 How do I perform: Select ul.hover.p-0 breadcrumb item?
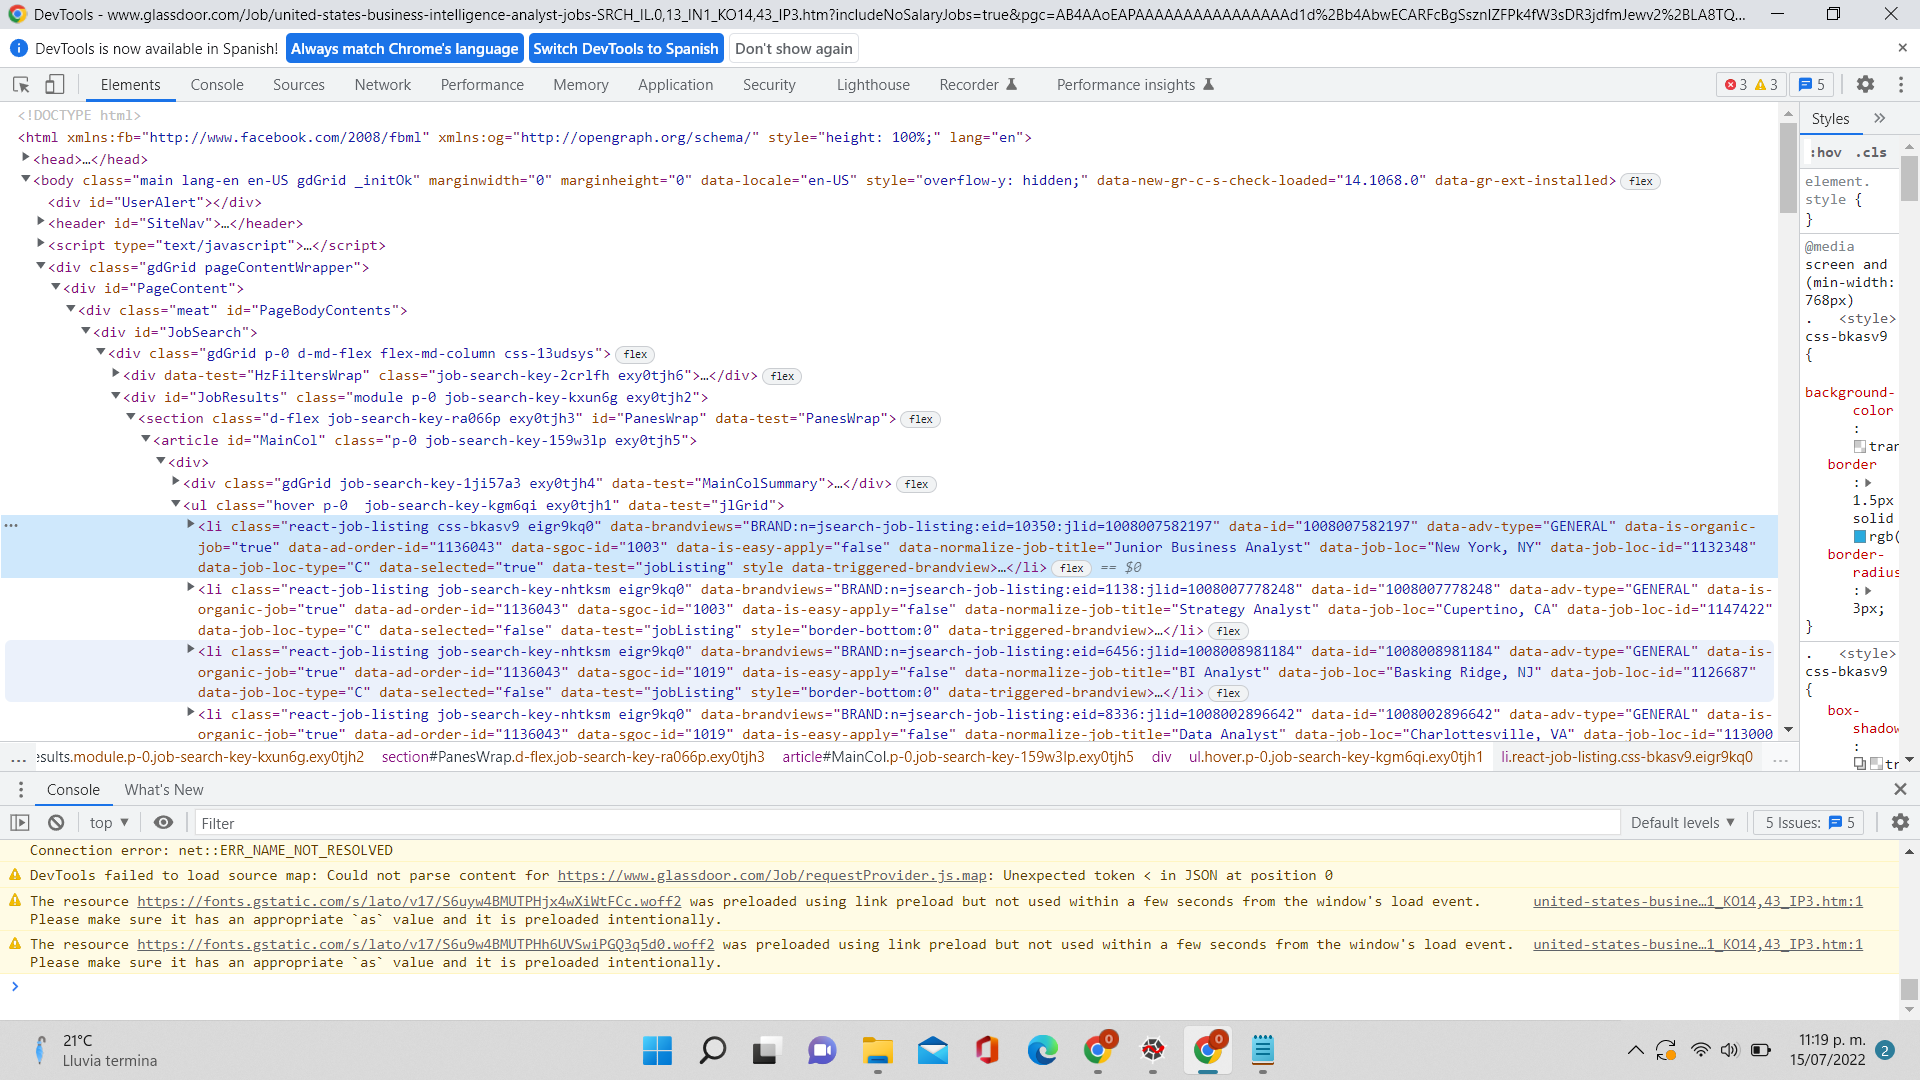1335,757
